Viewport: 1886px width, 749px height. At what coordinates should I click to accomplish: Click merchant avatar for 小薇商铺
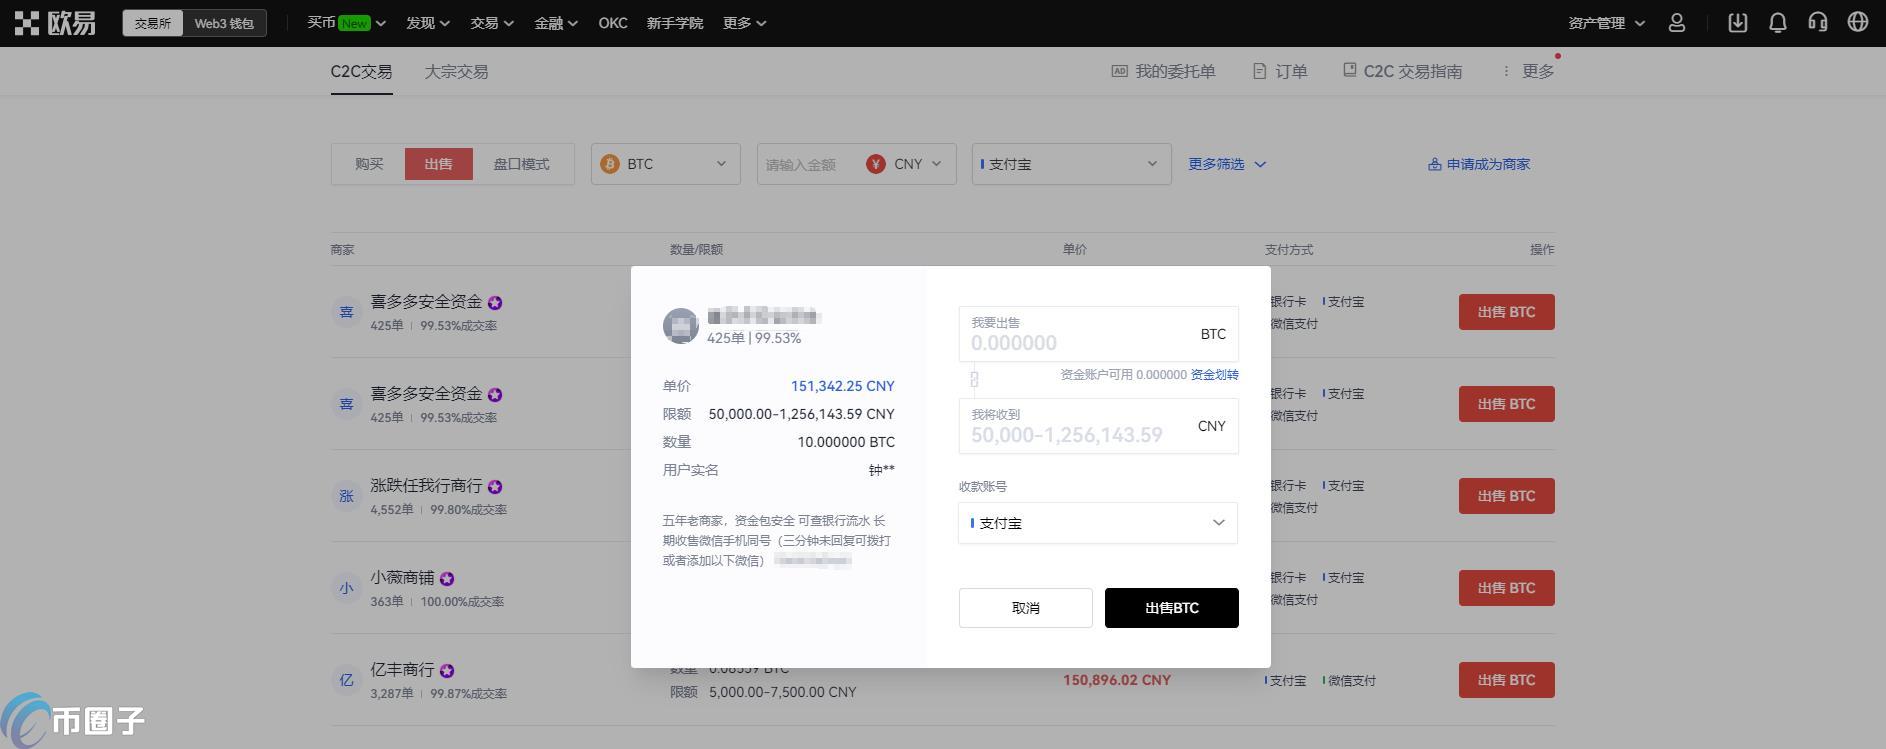[x=346, y=588]
